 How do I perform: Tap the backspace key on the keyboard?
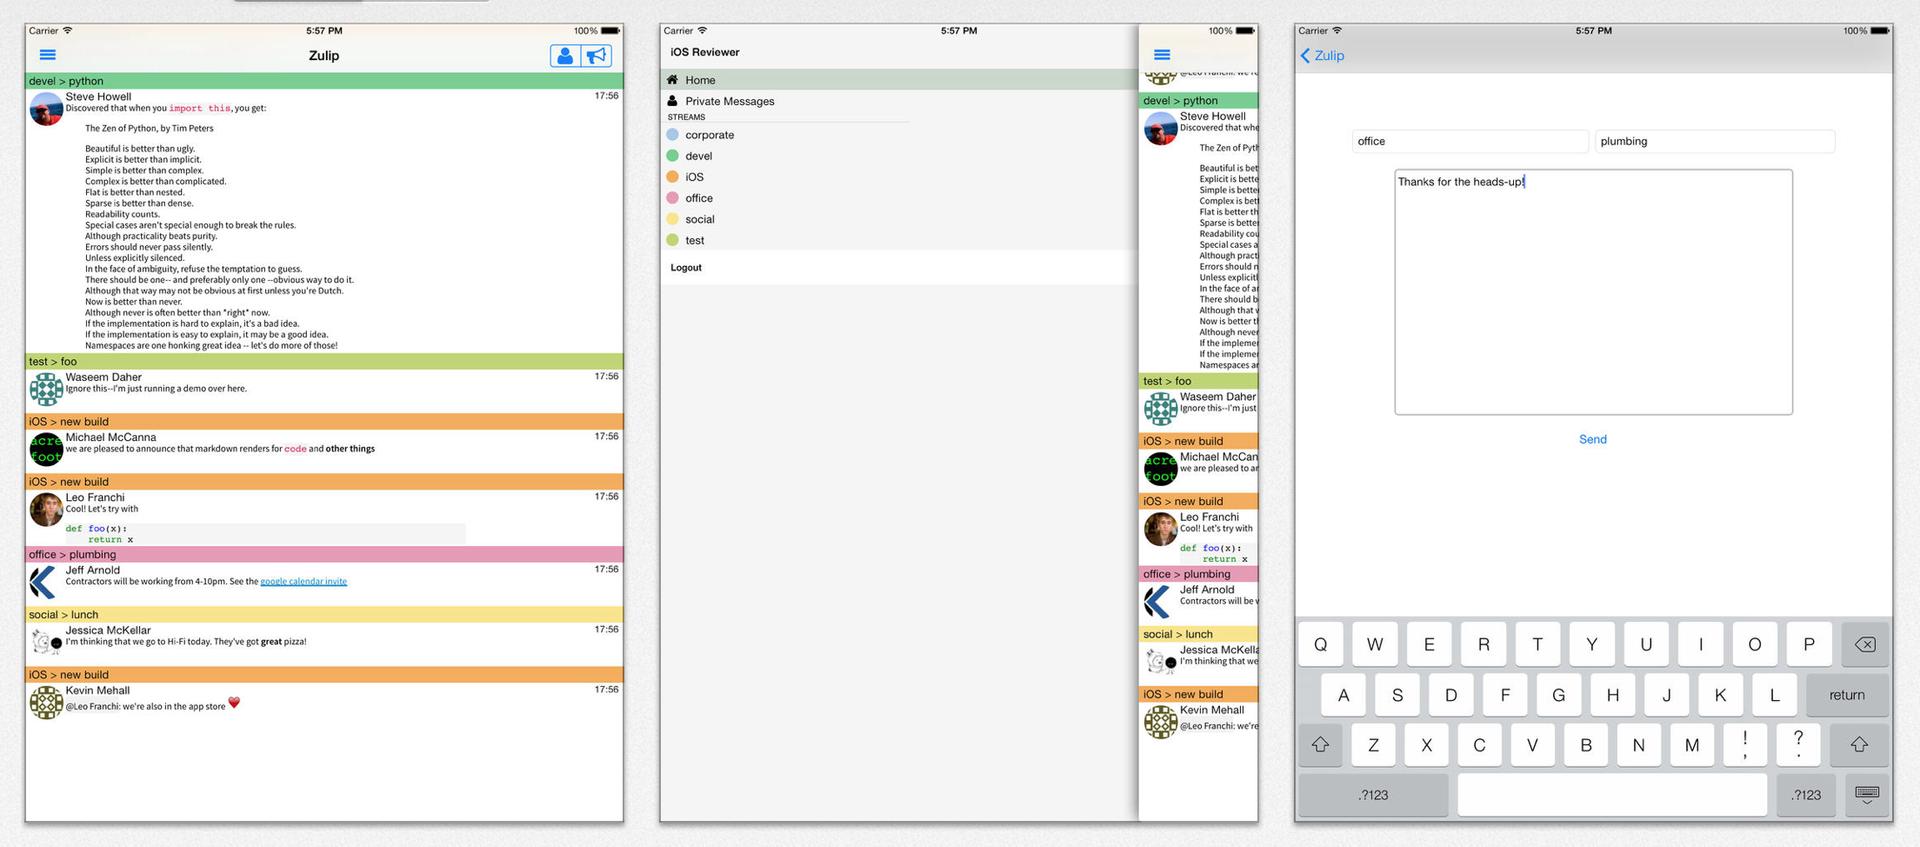click(x=1865, y=645)
